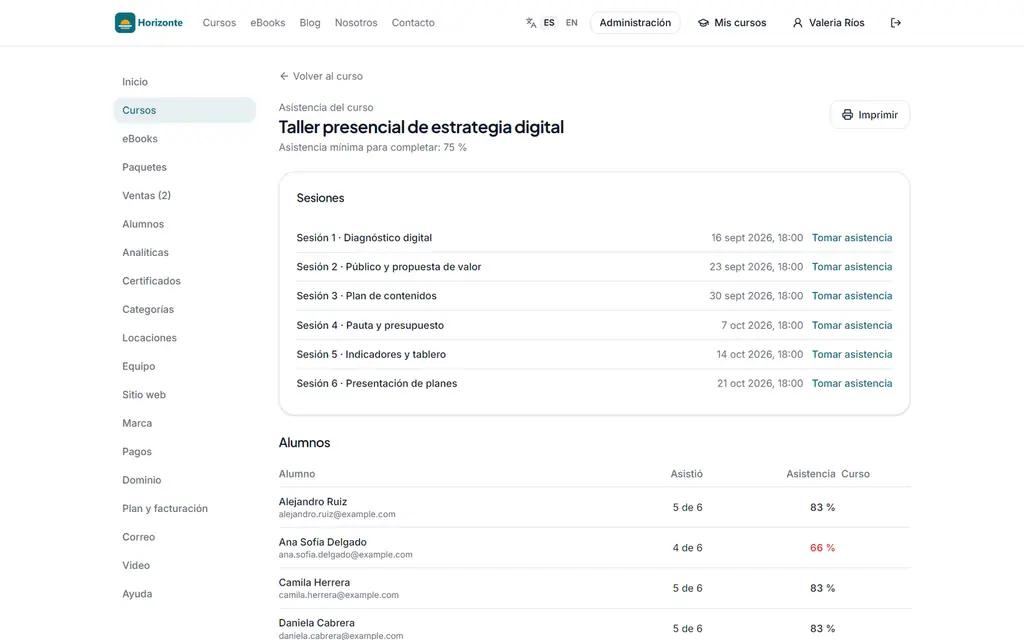1024x640 pixels.
Task: Open Certificados in the sidebar
Action: coord(184,281)
